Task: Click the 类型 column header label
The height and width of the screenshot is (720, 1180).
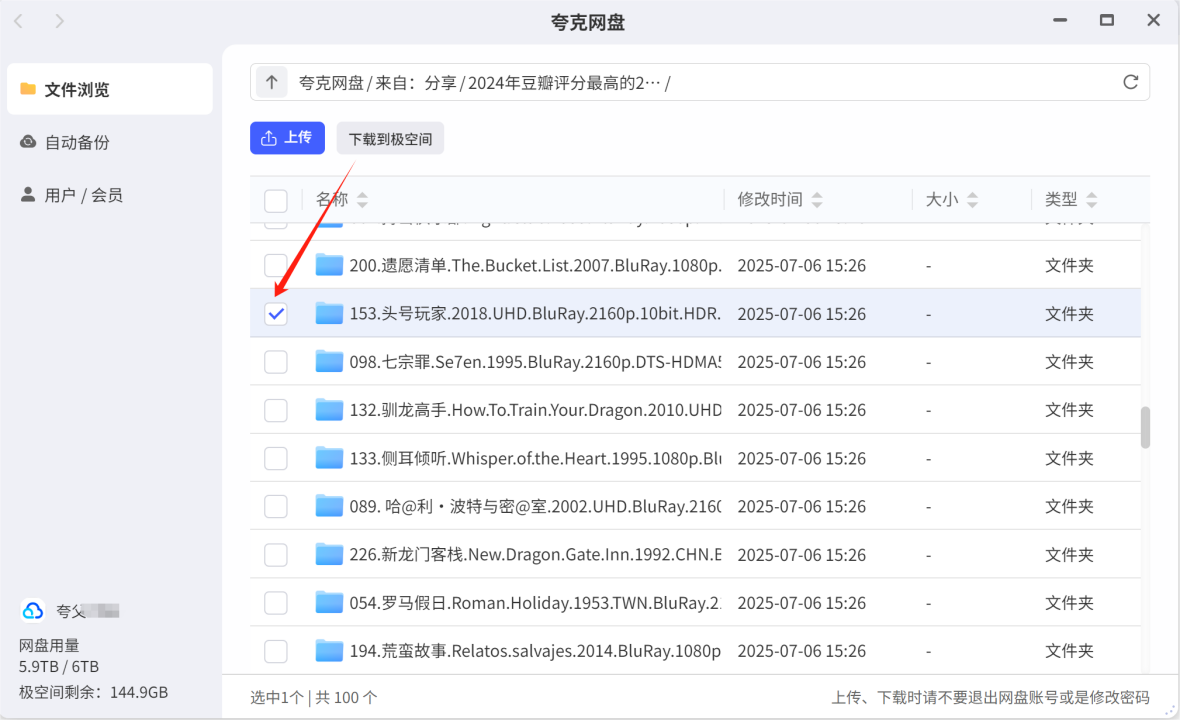Action: (1061, 199)
